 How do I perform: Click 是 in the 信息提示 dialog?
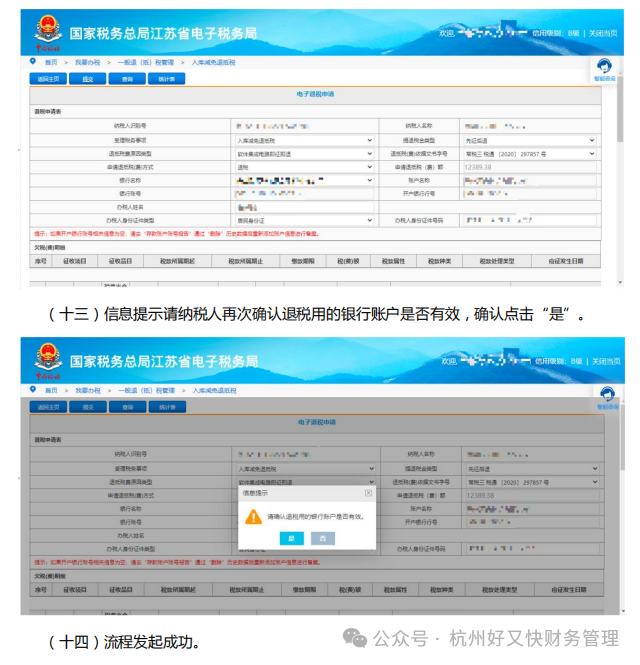[x=292, y=538]
